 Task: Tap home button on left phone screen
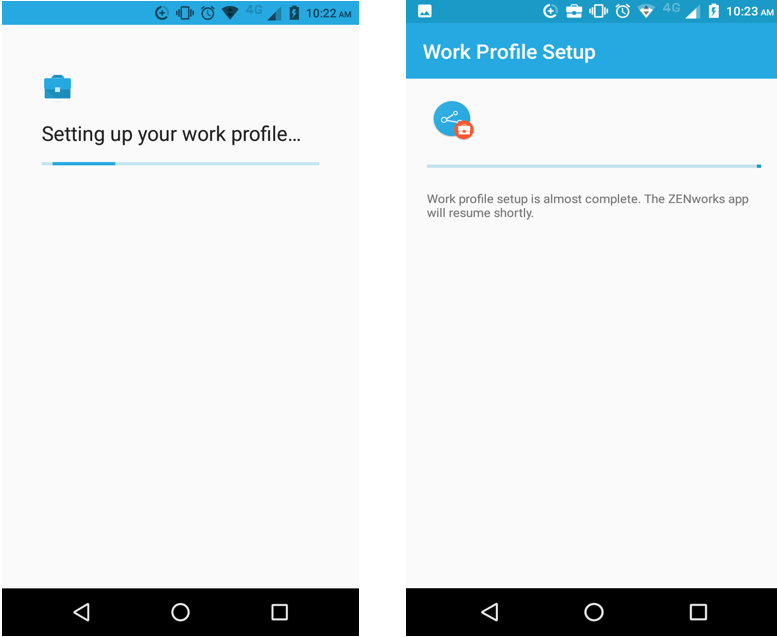coord(180,612)
